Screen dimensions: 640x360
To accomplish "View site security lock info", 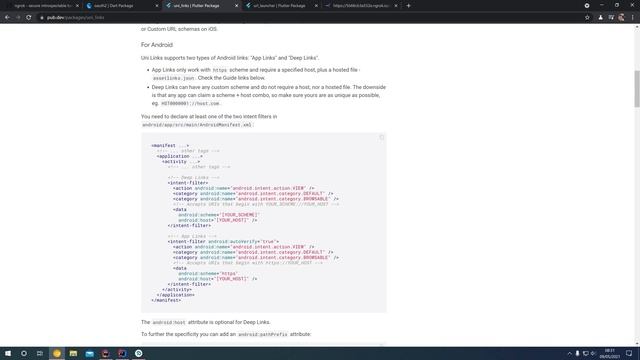I will click(x=42, y=18).
